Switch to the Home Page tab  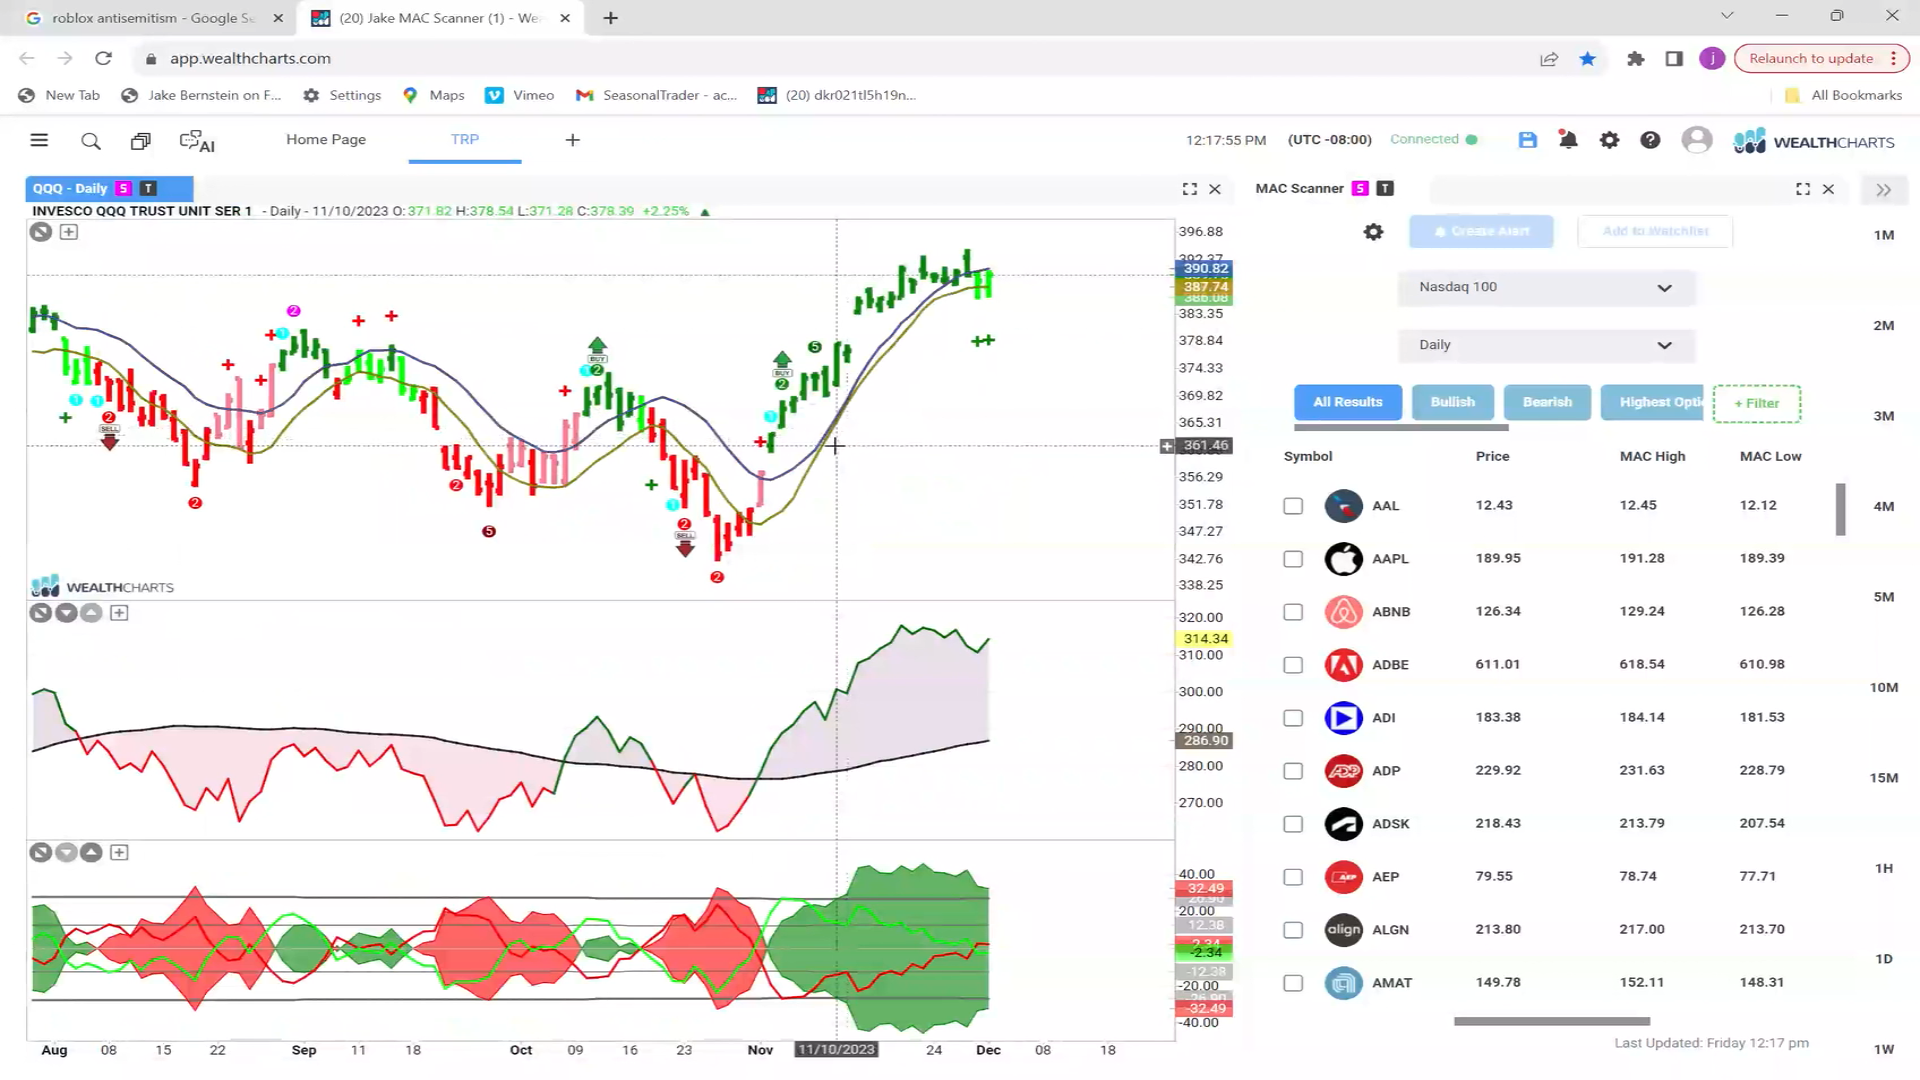(326, 140)
